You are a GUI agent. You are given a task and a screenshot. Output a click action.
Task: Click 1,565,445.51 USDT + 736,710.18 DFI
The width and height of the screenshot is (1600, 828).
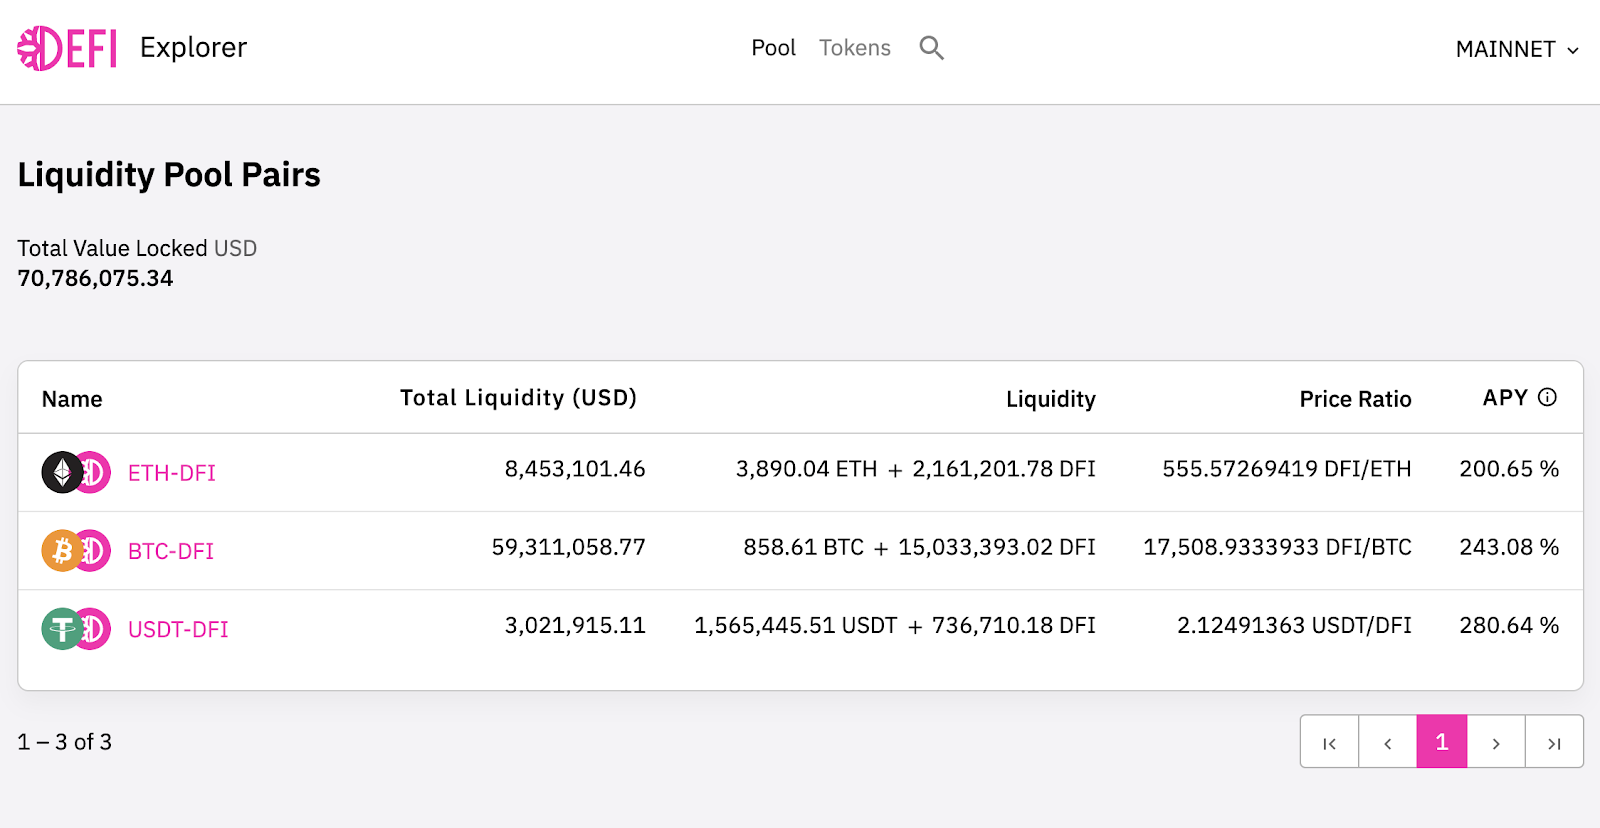coord(895,625)
